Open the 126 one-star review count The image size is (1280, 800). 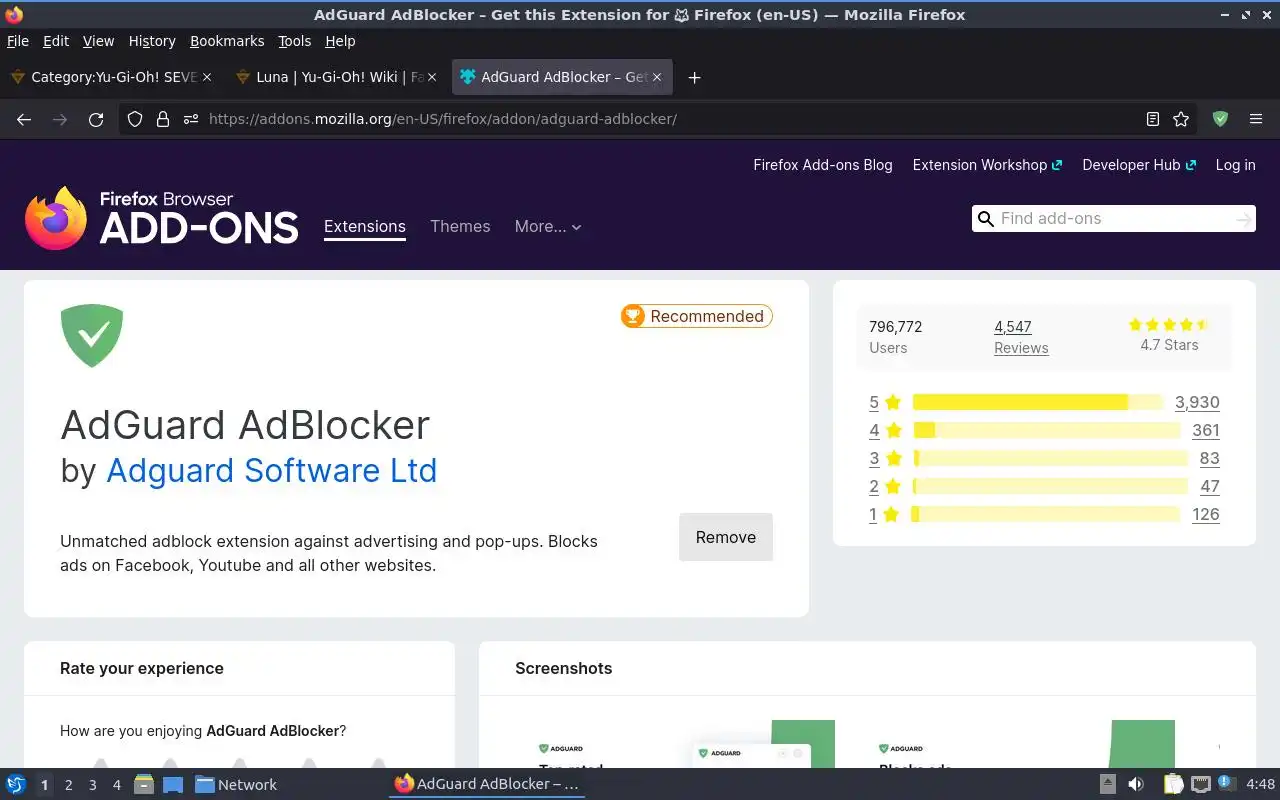[1206, 514]
